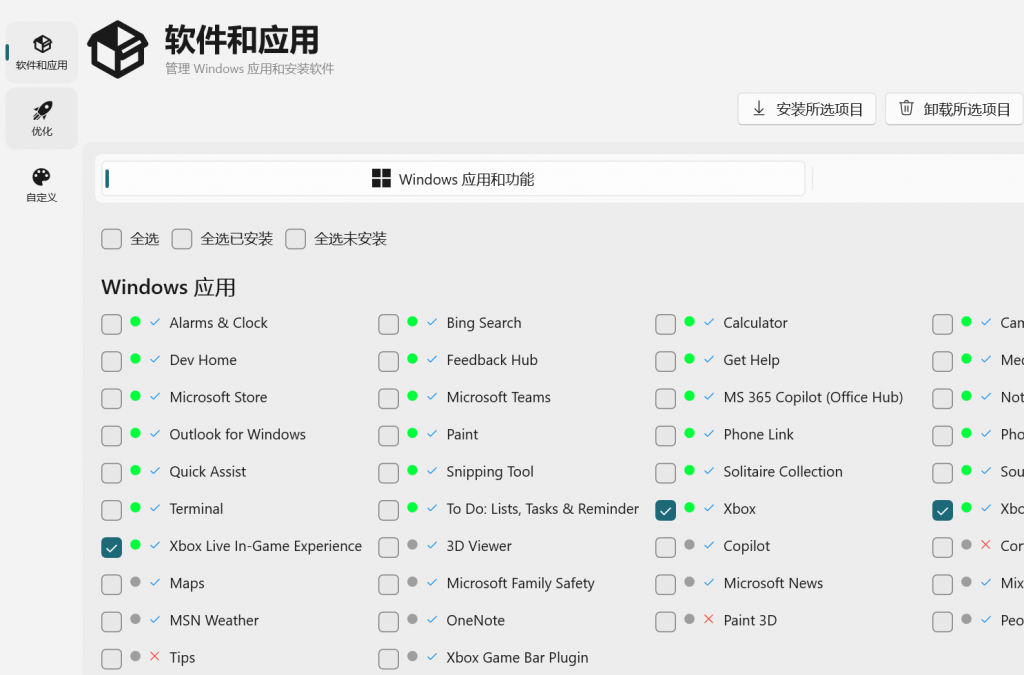This screenshot has height=675, width=1024.
Task: Tick the Microsoft Family Safety checkbox
Action: click(389, 584)
